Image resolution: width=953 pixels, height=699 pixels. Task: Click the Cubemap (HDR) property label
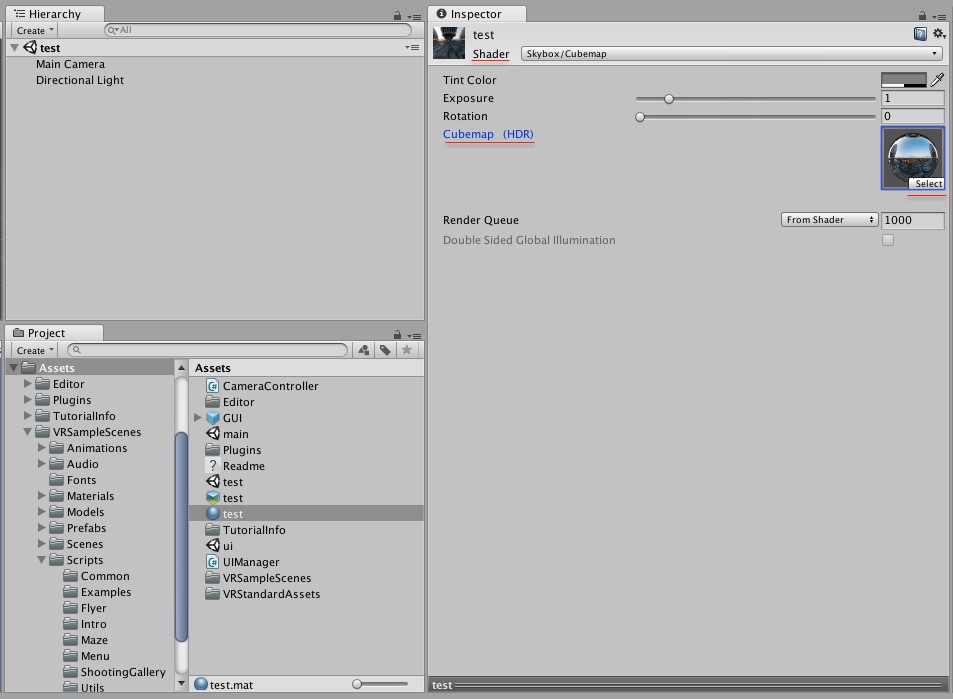click(488, 134)
